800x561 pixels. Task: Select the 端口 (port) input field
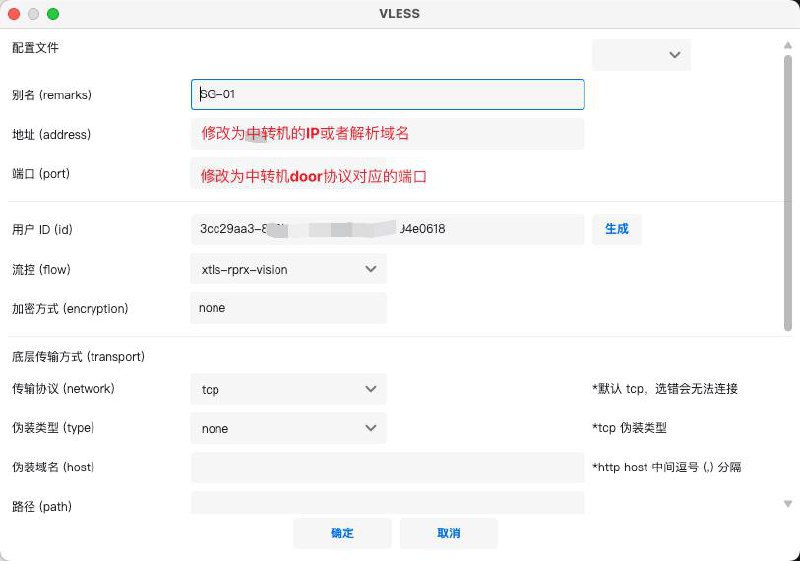[387, 174]
